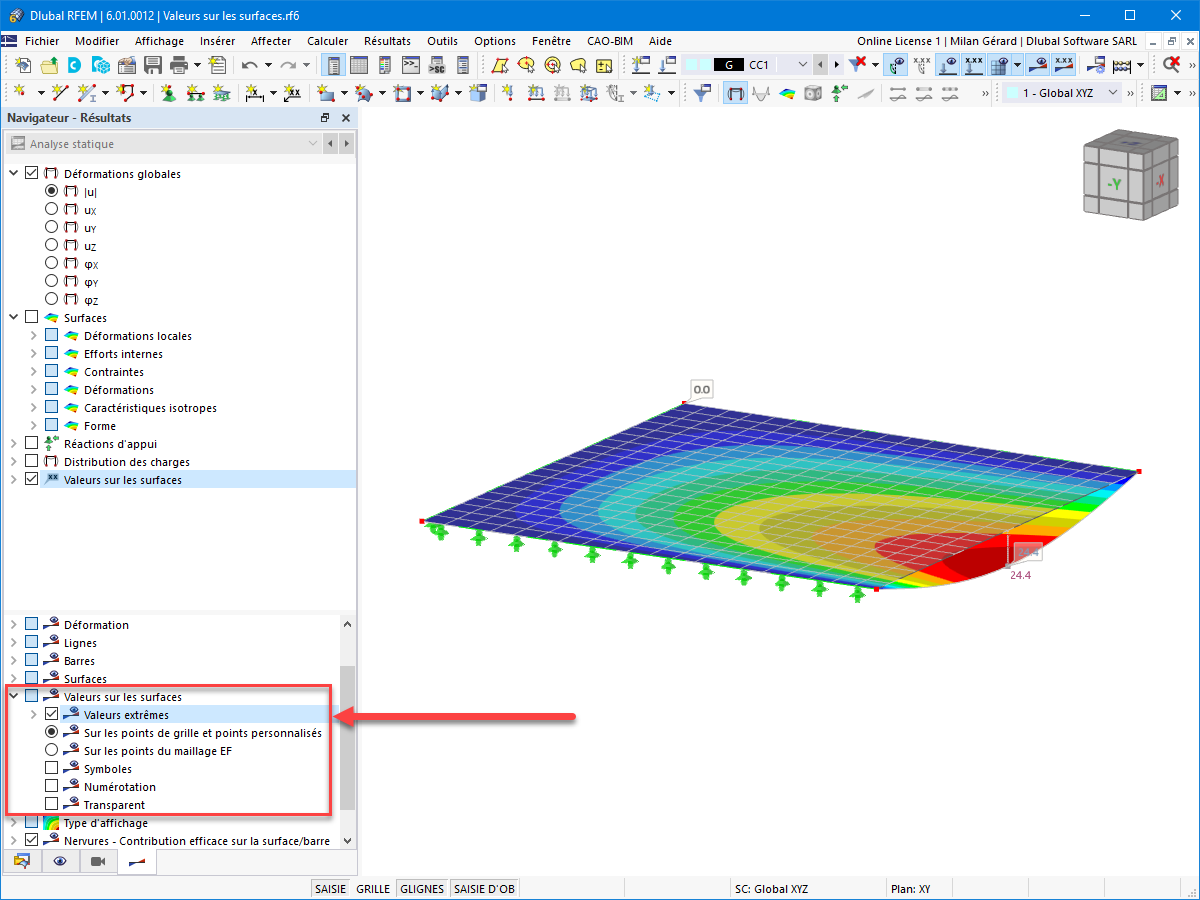
Task: Open the Aide menu
Action: [x=660, y=41]
